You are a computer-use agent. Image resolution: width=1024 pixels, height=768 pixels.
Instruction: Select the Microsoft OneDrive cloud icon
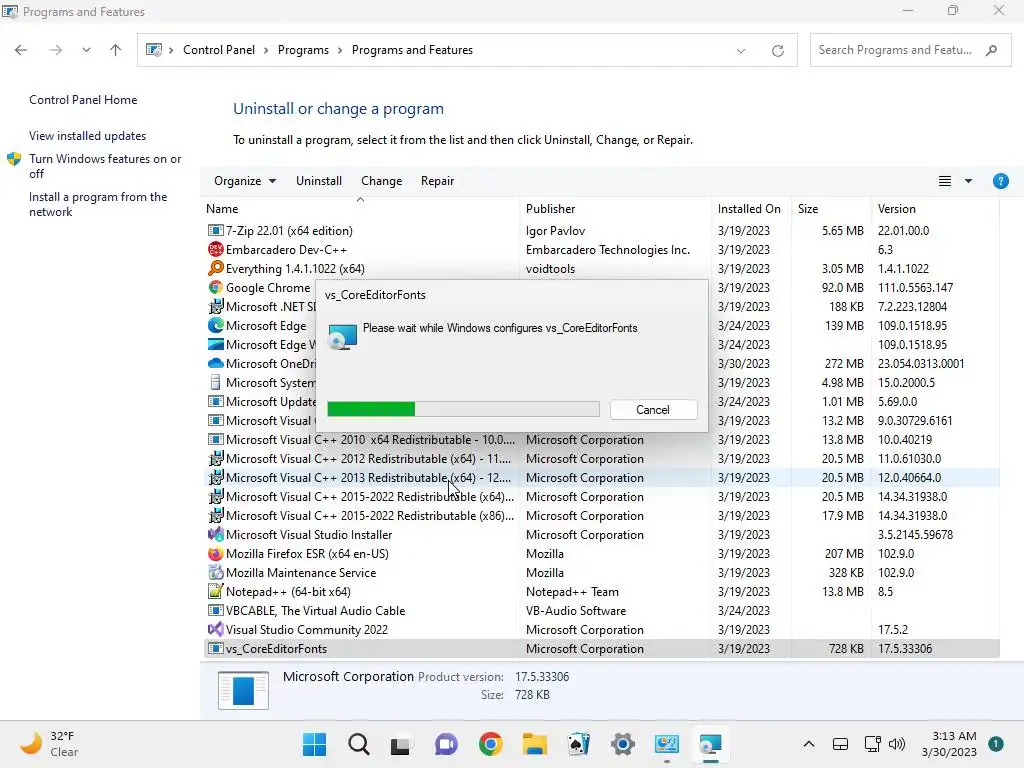[216, 363]
